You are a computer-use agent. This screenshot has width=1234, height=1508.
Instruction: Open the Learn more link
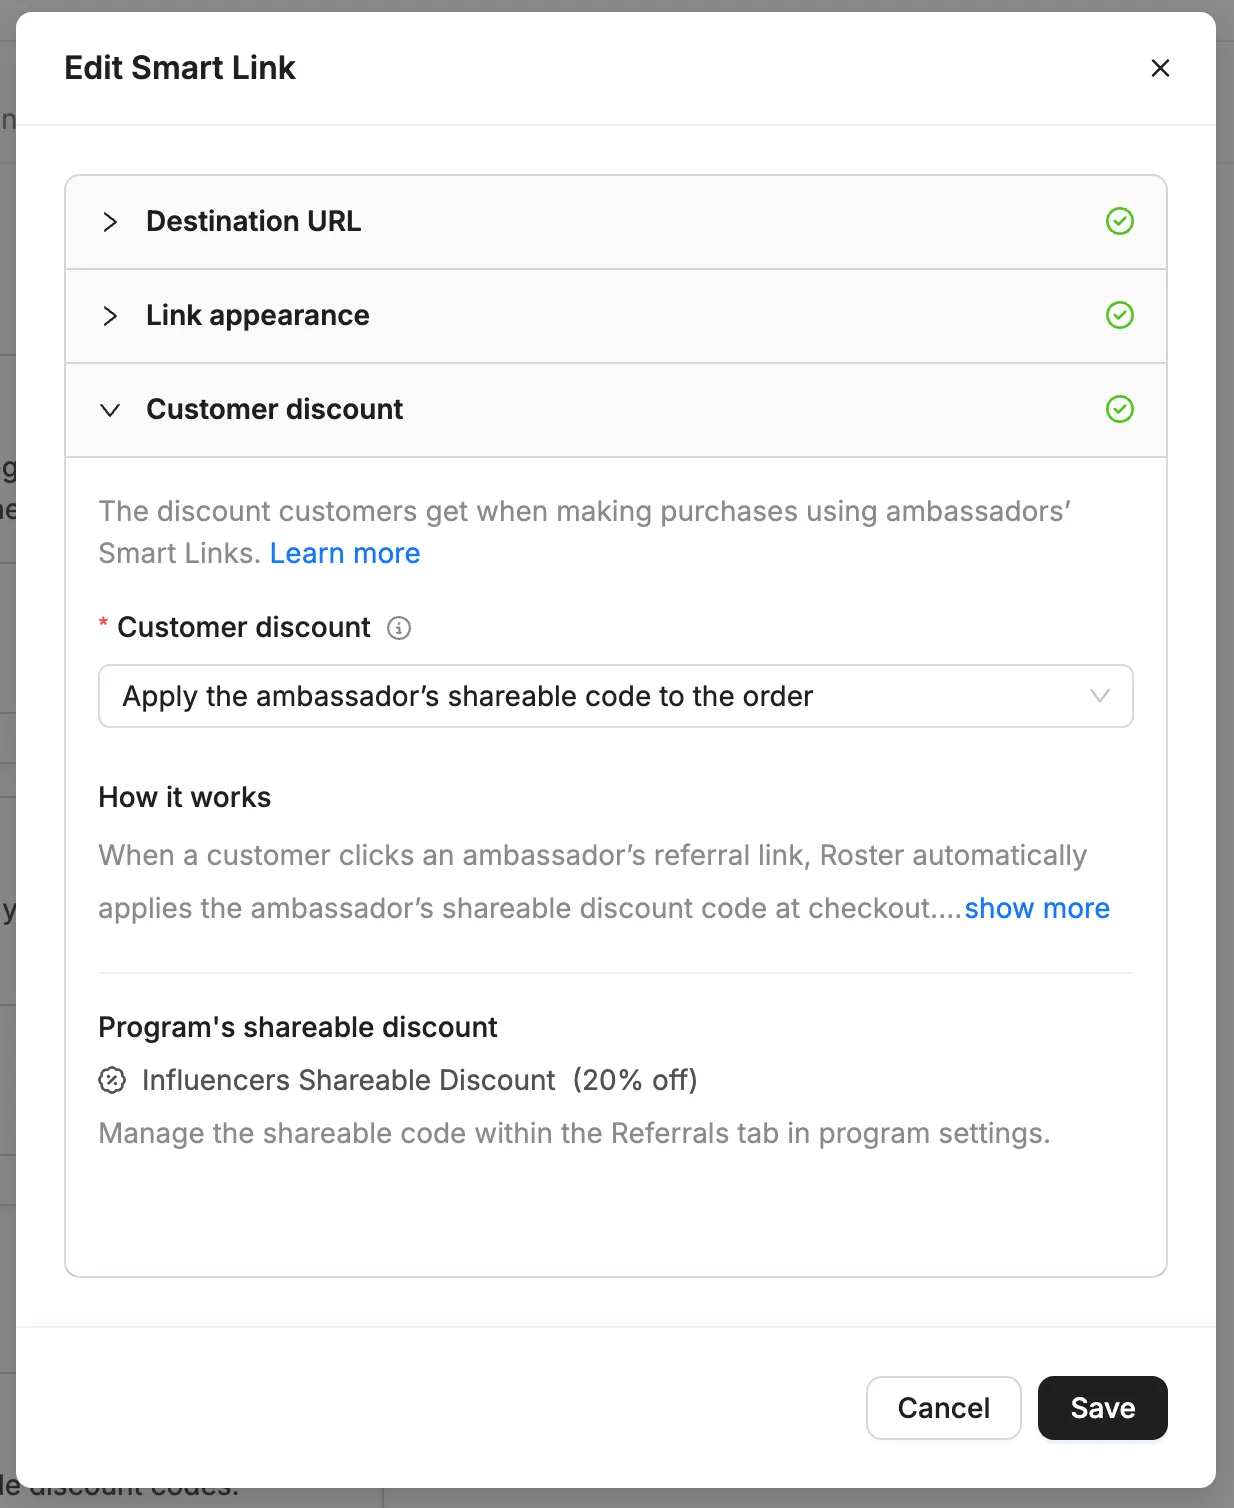[345, 553]
